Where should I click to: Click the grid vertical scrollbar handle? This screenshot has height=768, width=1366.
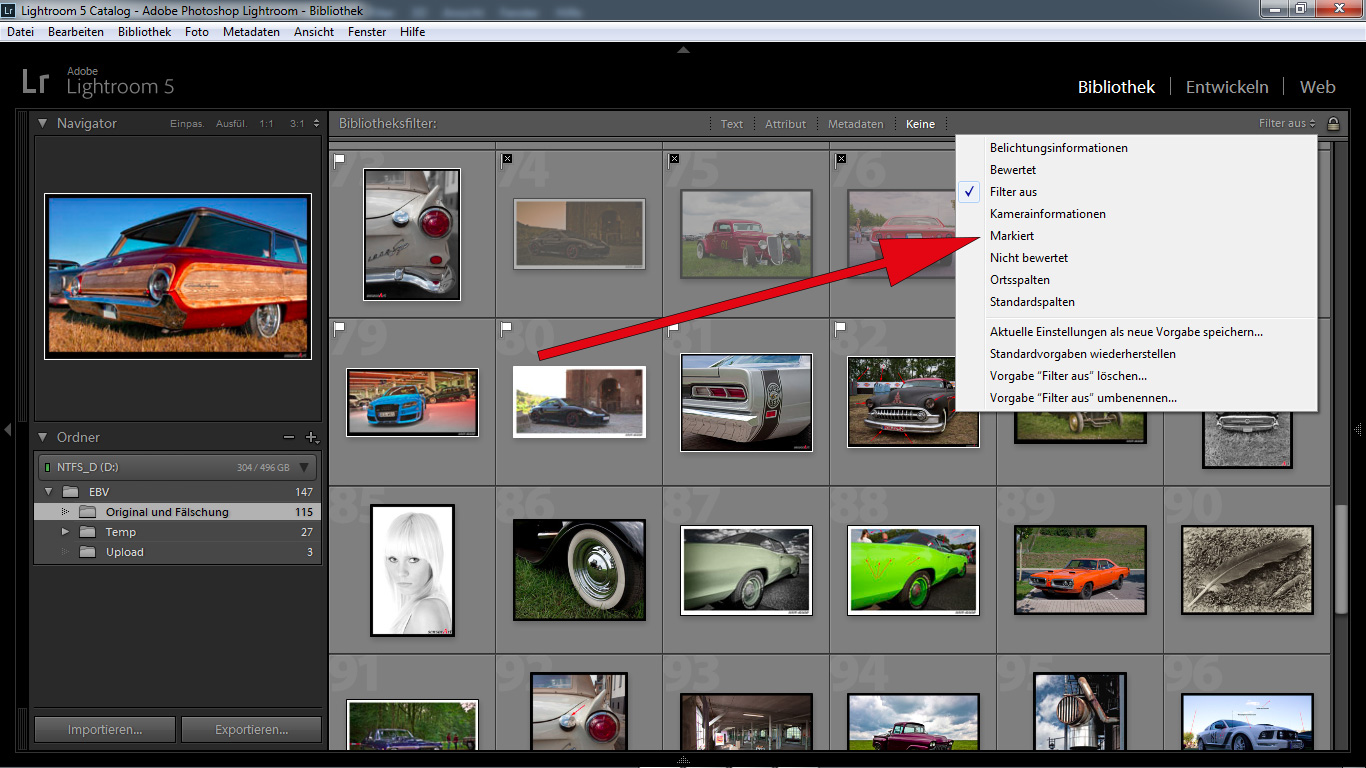click(x=1341, y=558)
